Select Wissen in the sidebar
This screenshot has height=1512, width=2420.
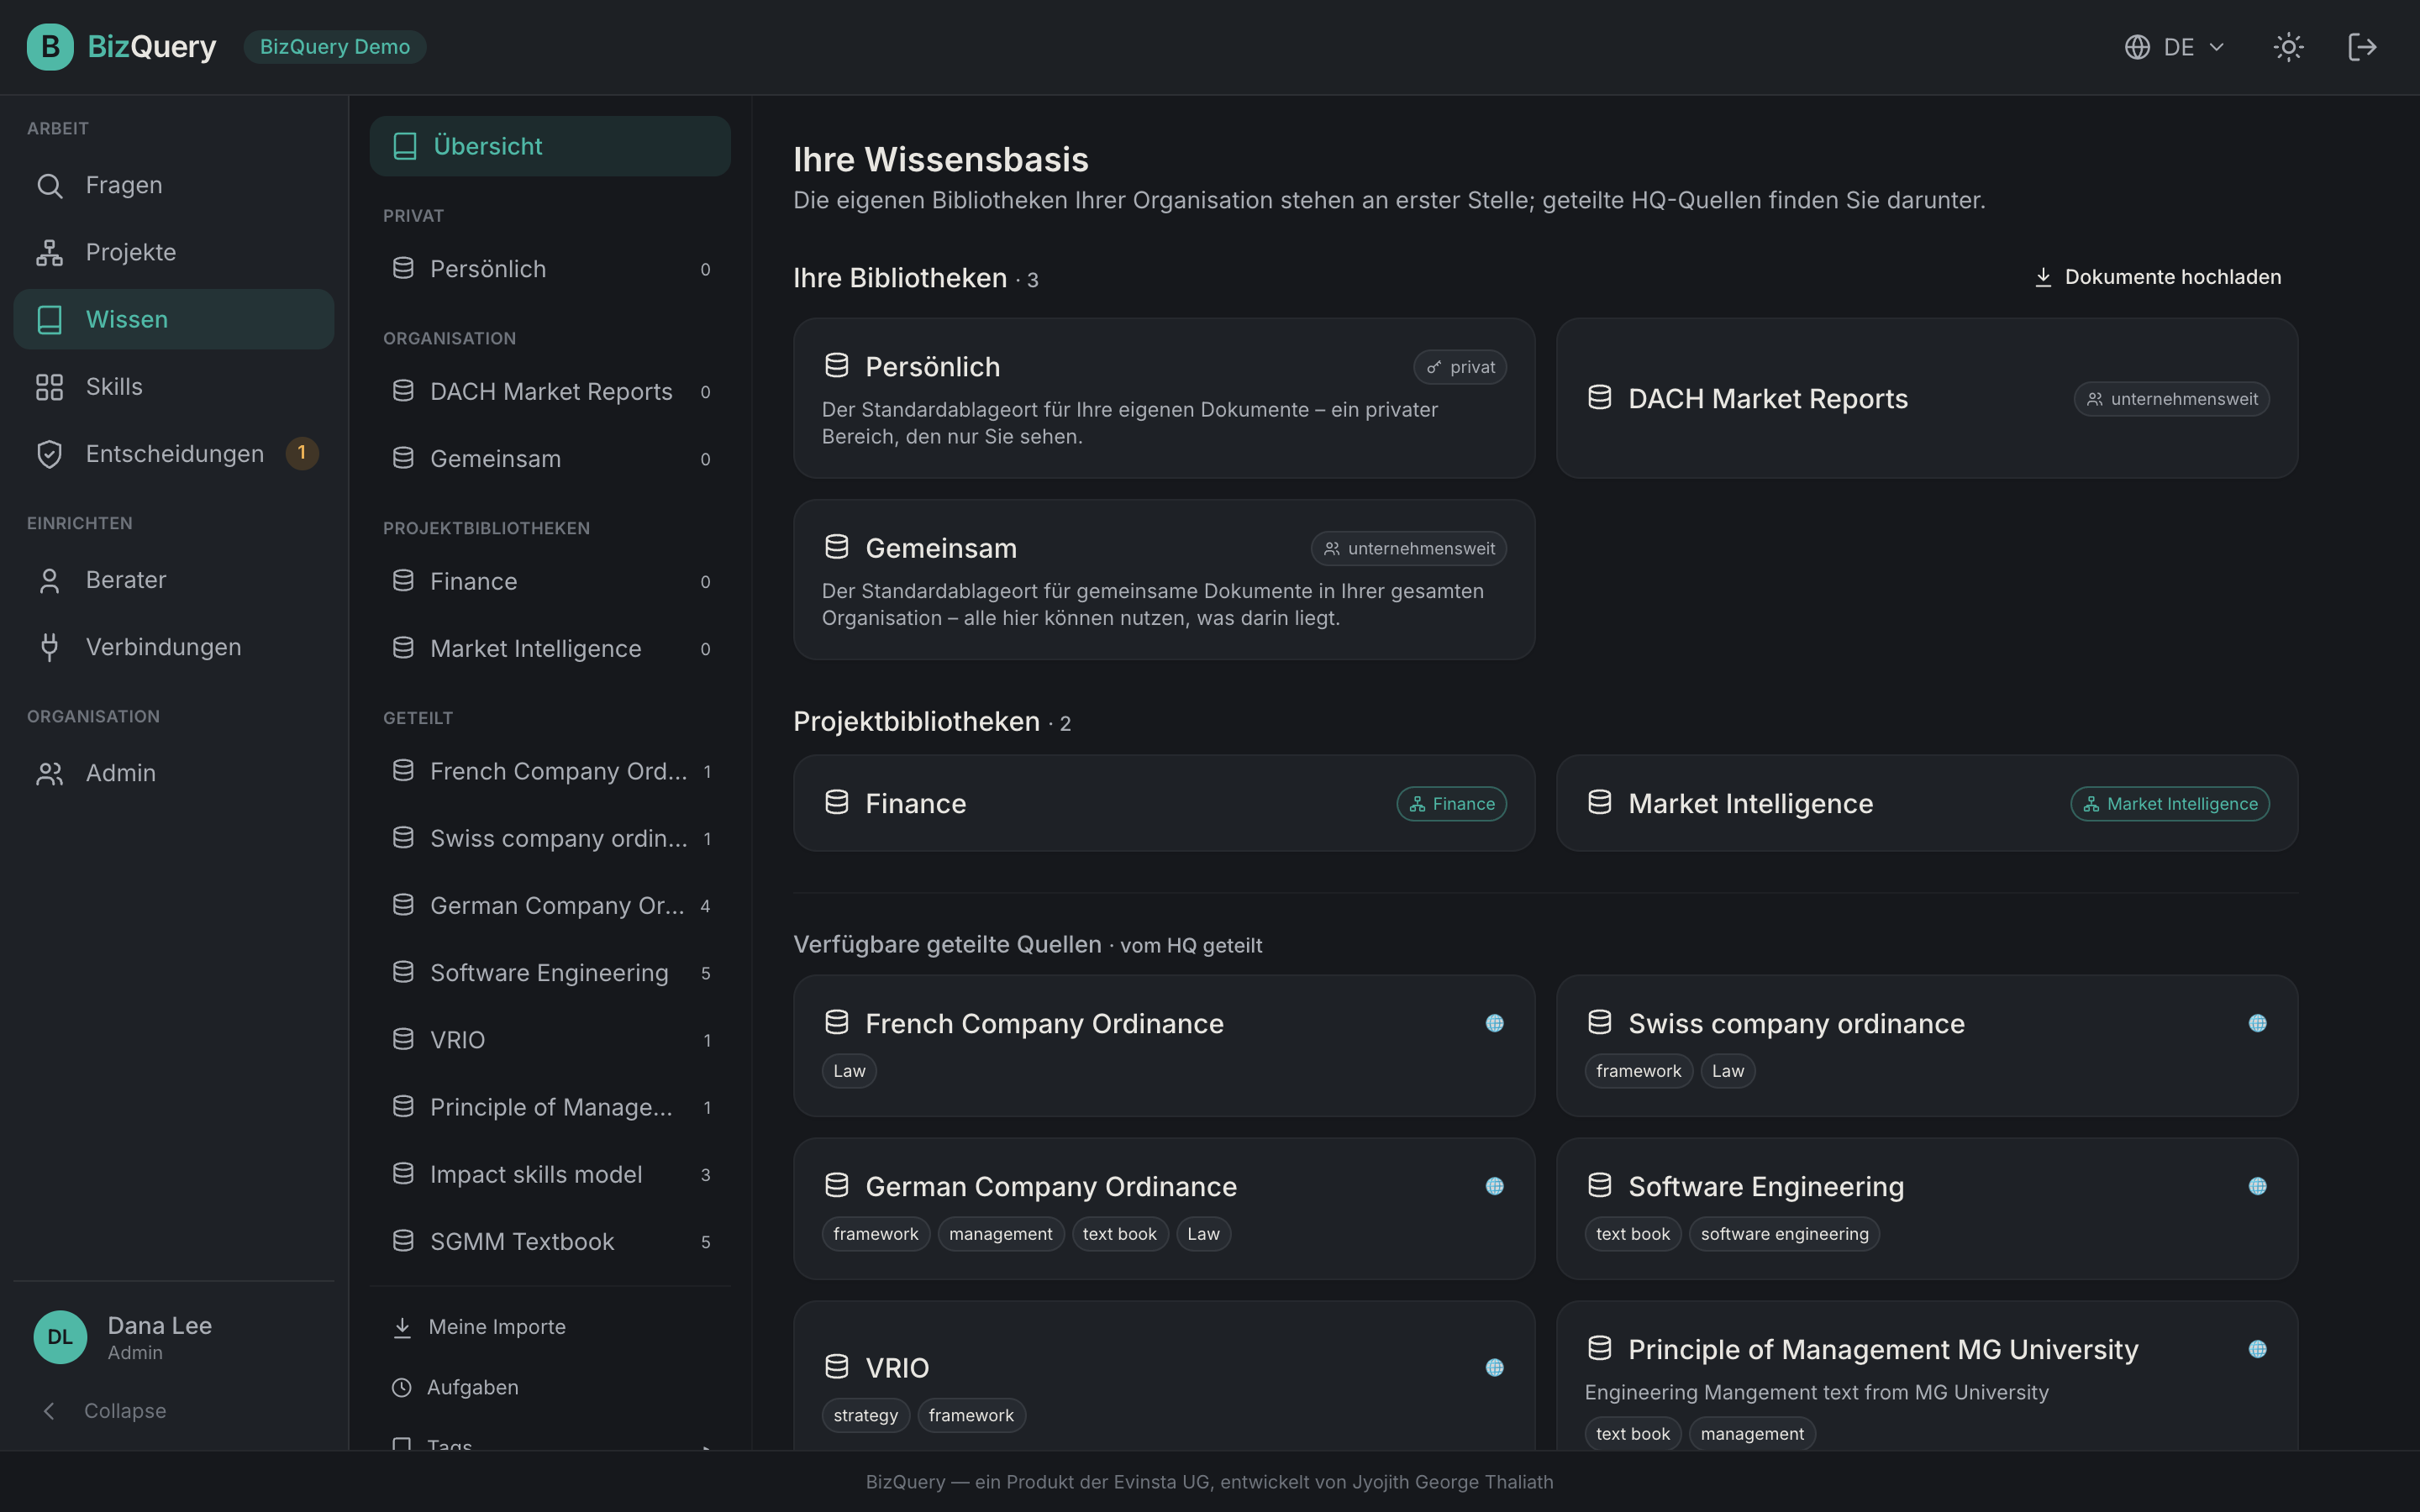pos(174,319)
